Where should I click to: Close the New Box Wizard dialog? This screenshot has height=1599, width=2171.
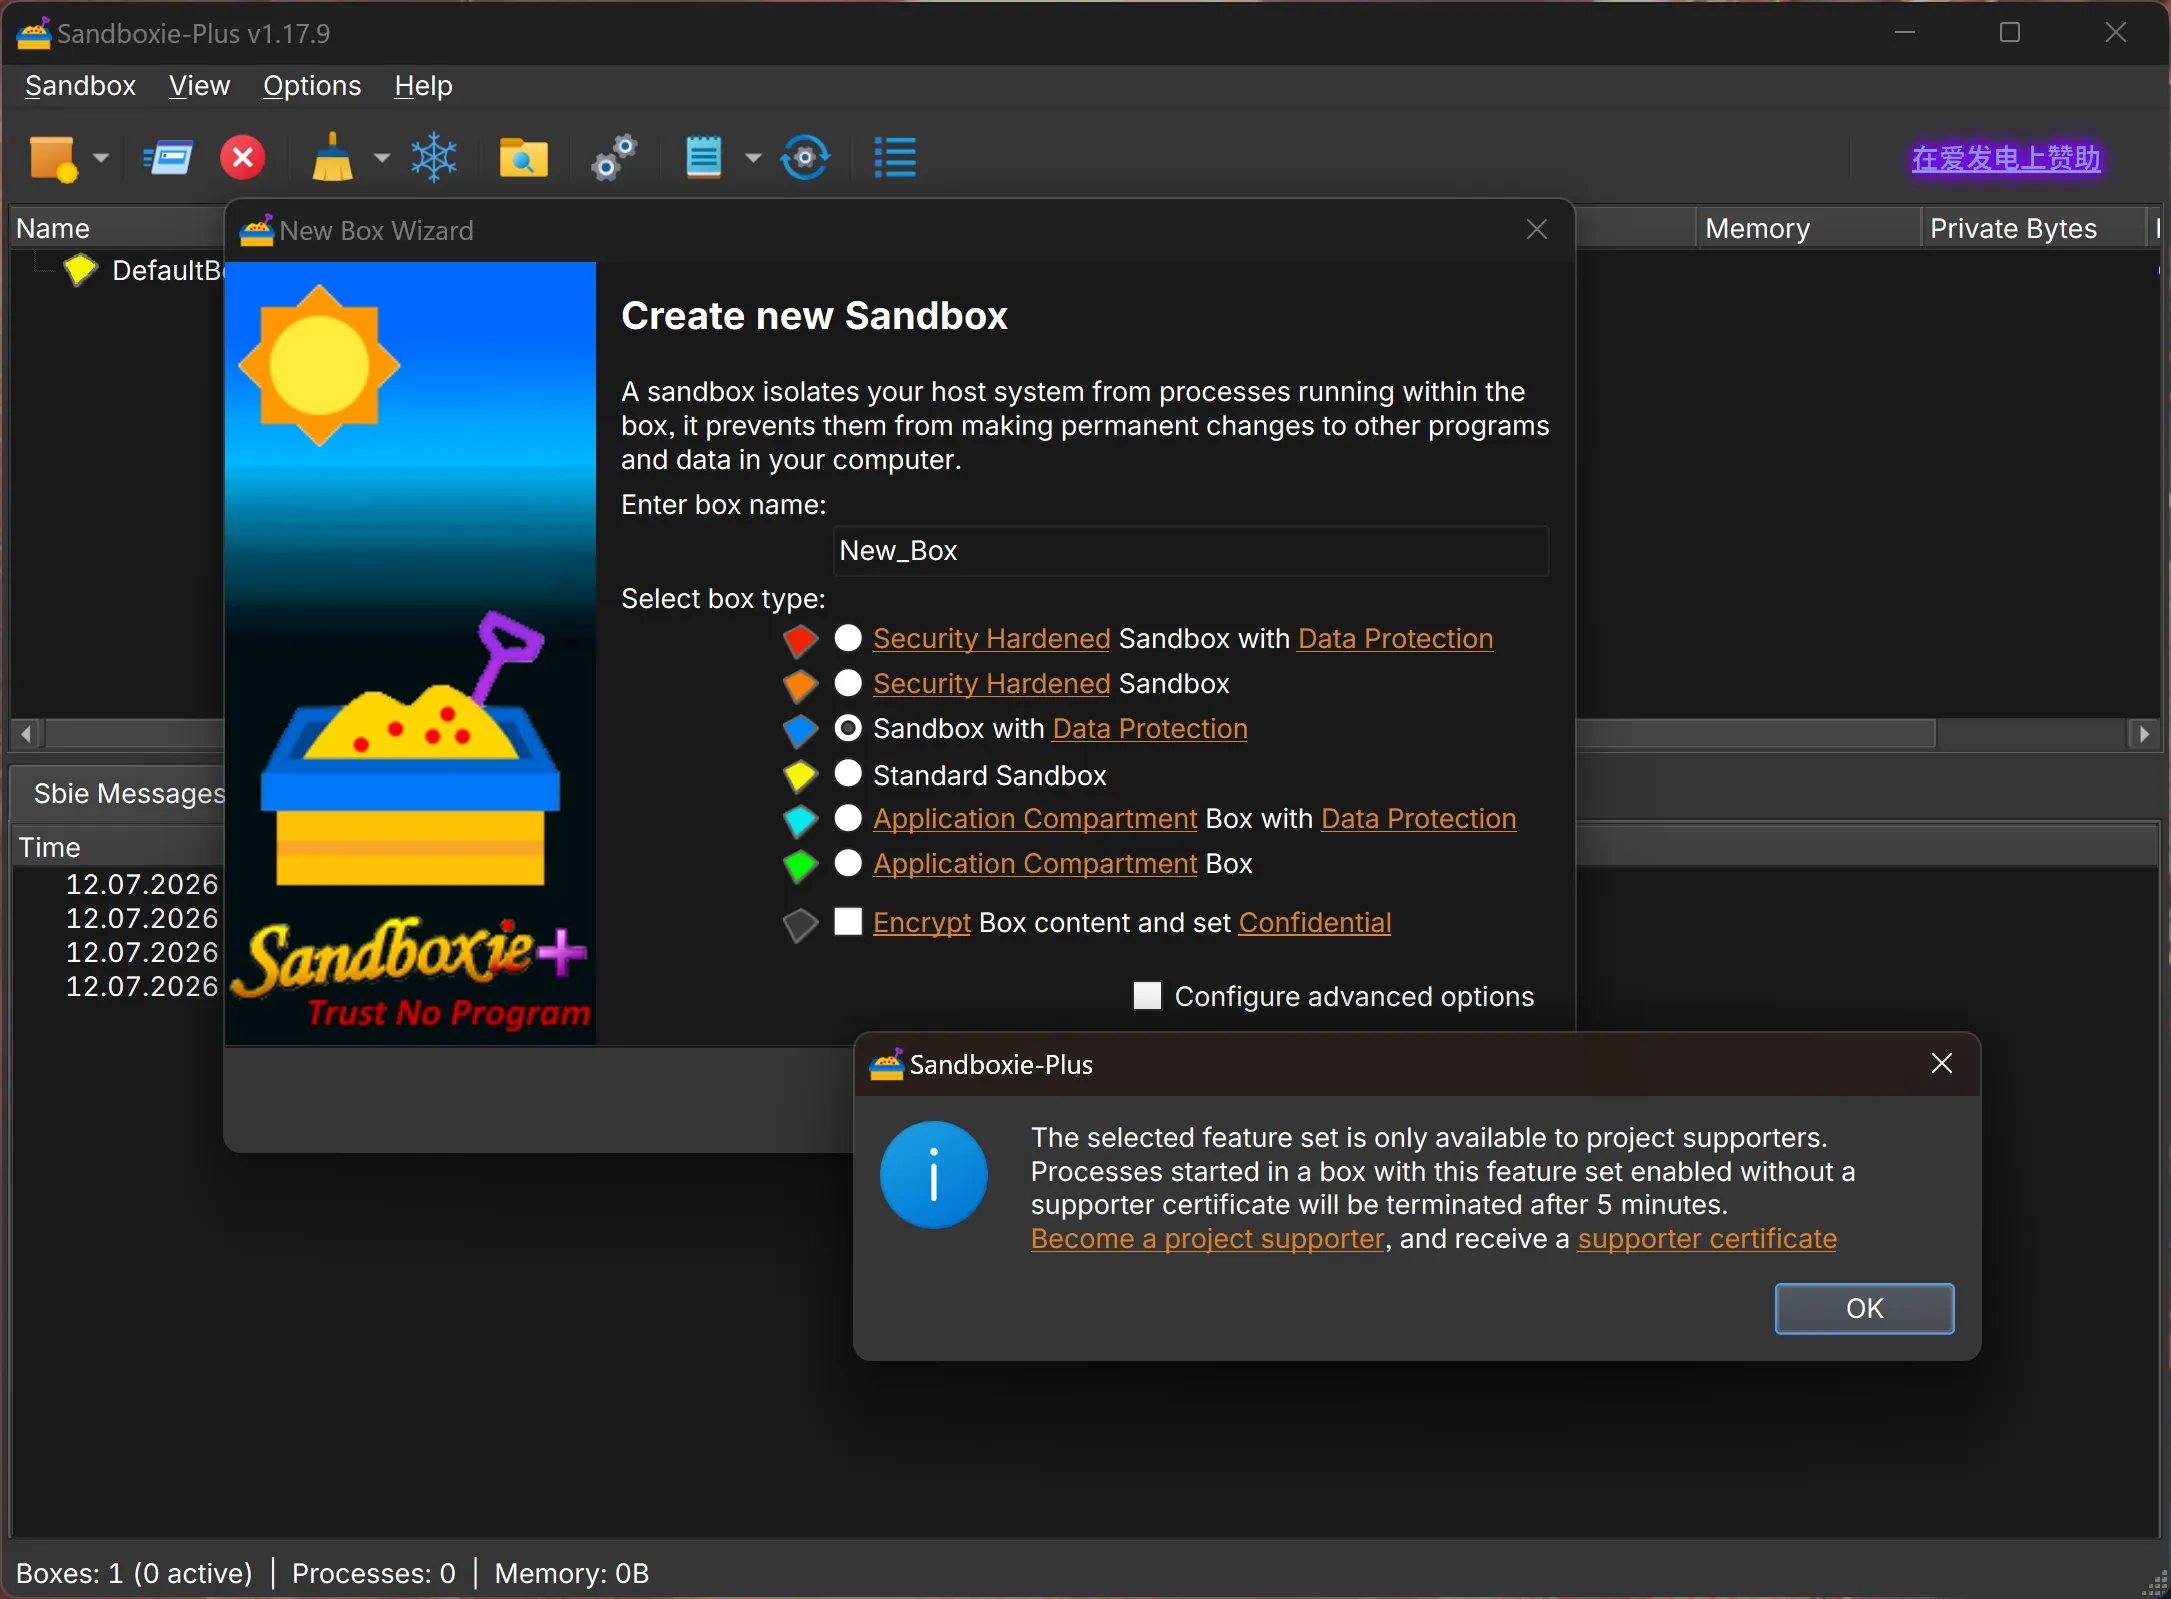[1536, 229]
